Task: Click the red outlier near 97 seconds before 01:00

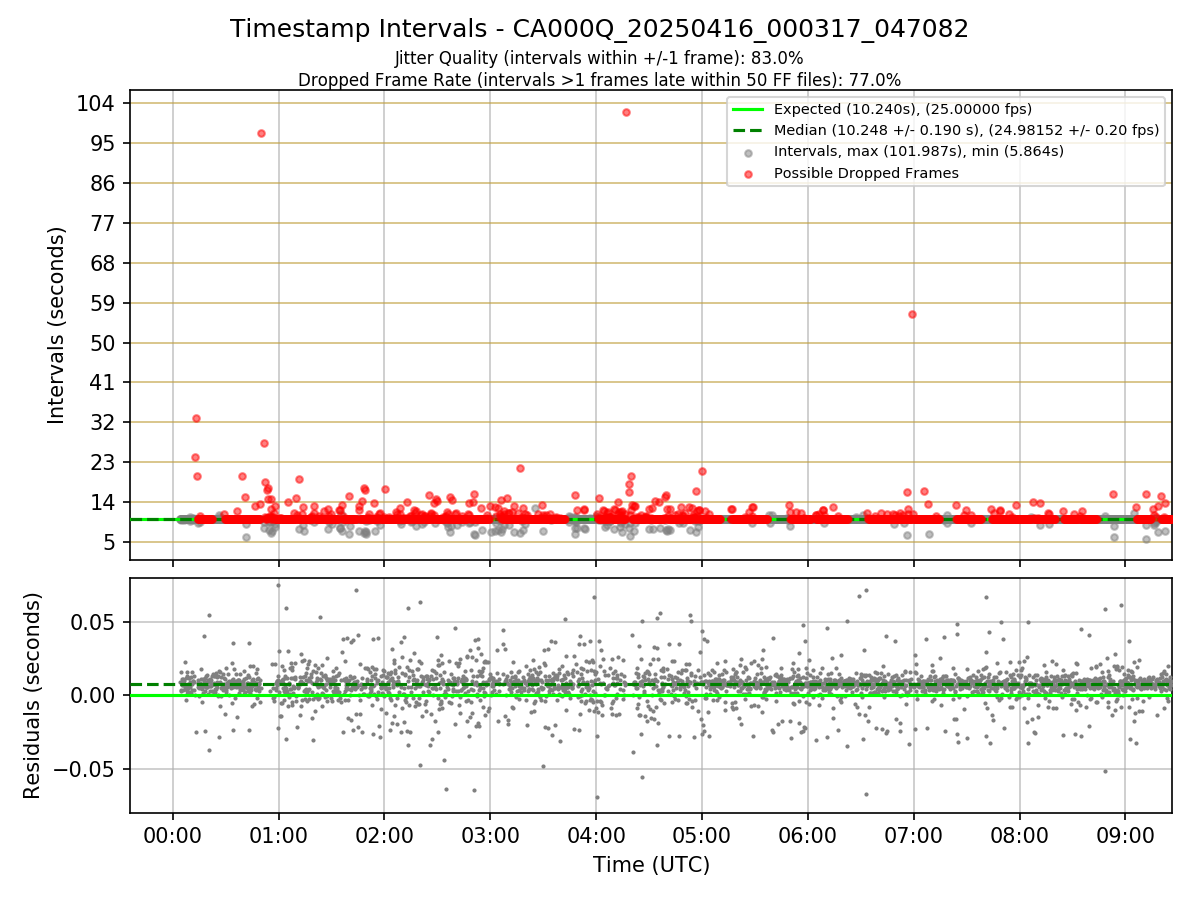Action: pos(261,133)
